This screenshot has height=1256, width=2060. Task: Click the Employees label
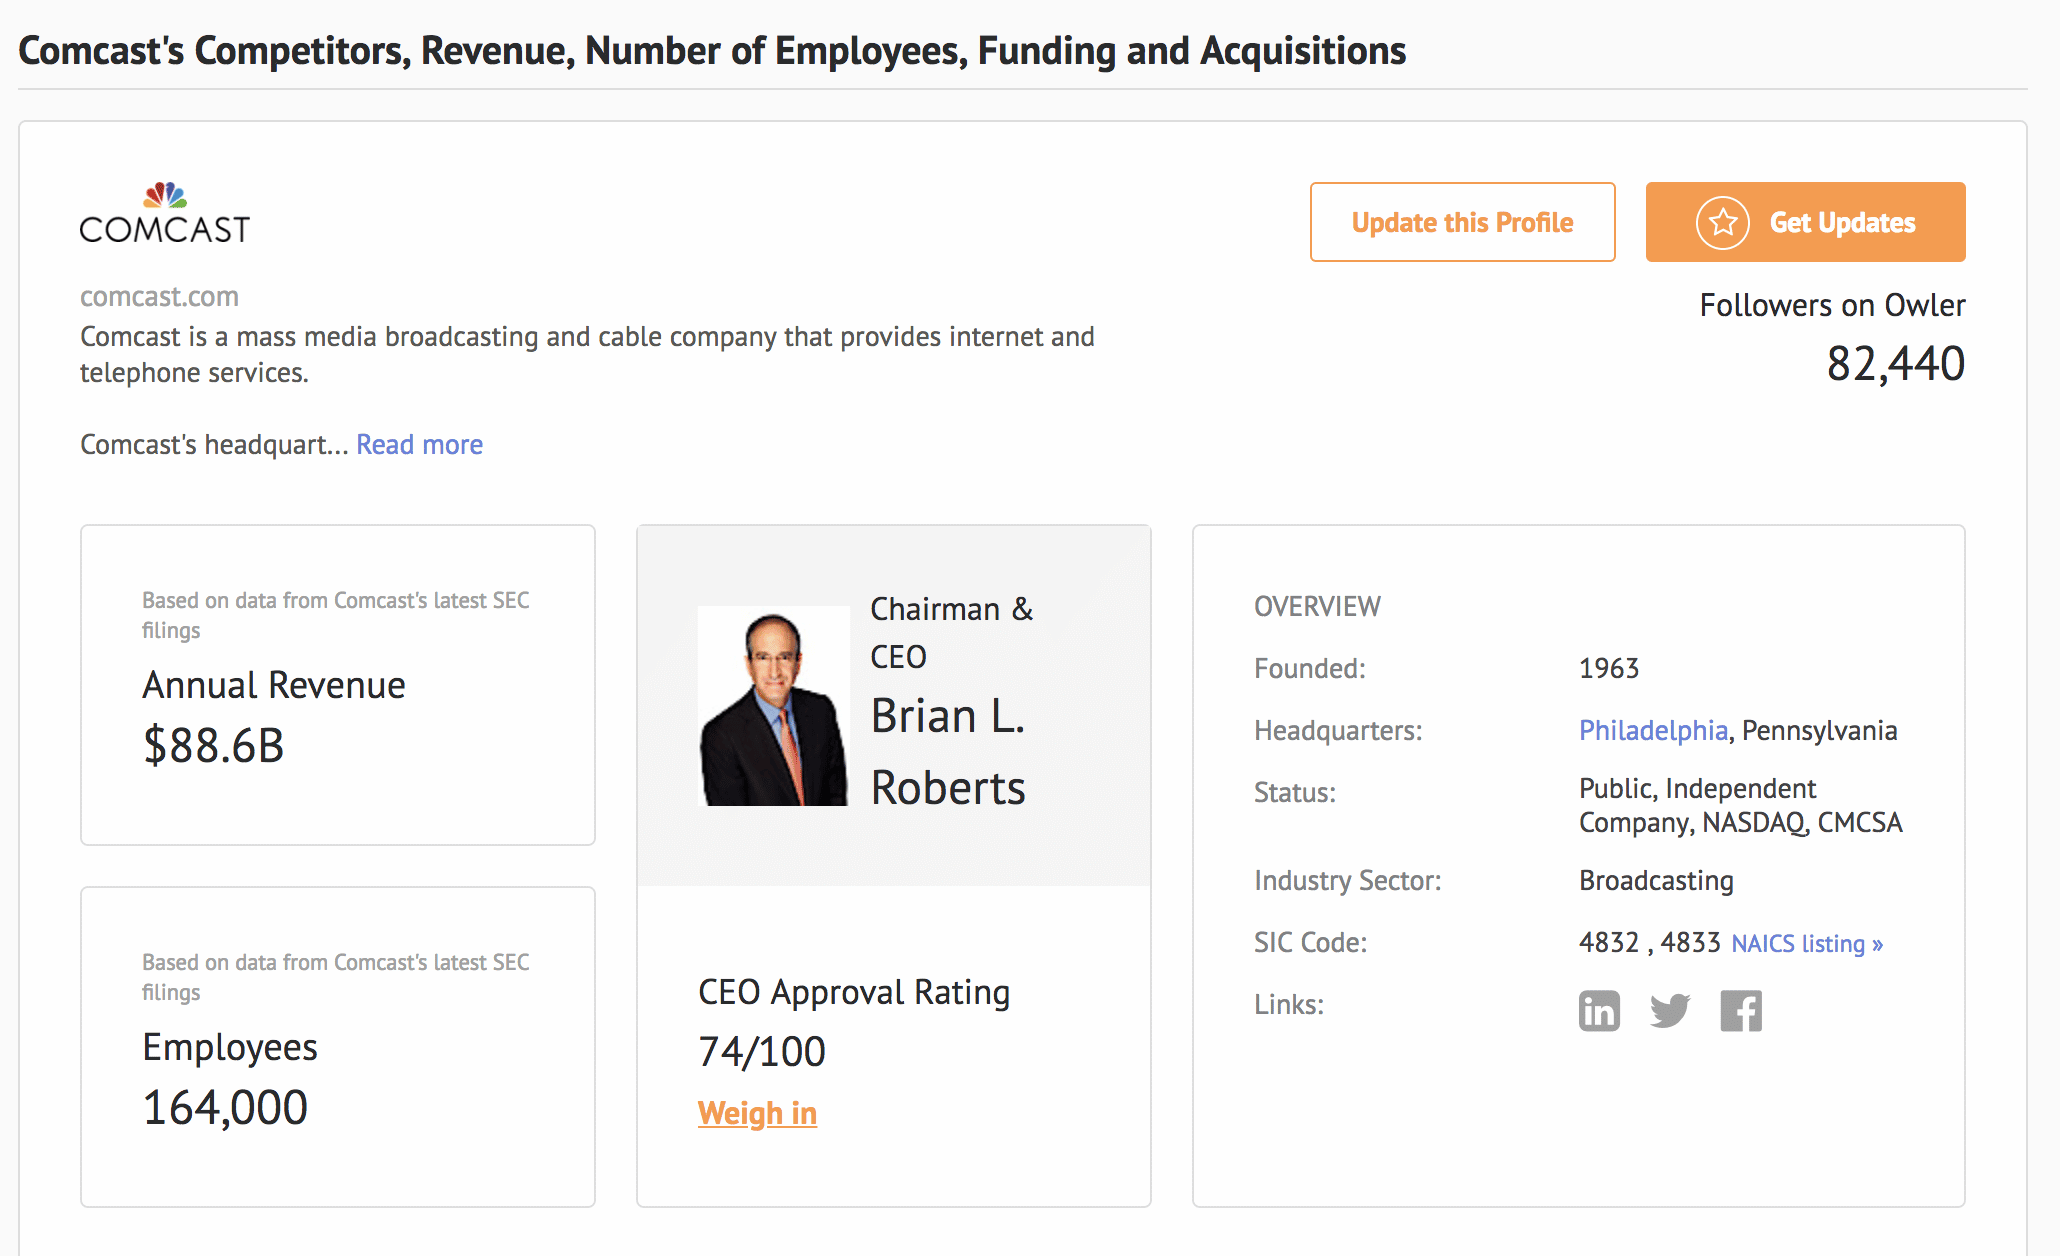coord(230,1047)
